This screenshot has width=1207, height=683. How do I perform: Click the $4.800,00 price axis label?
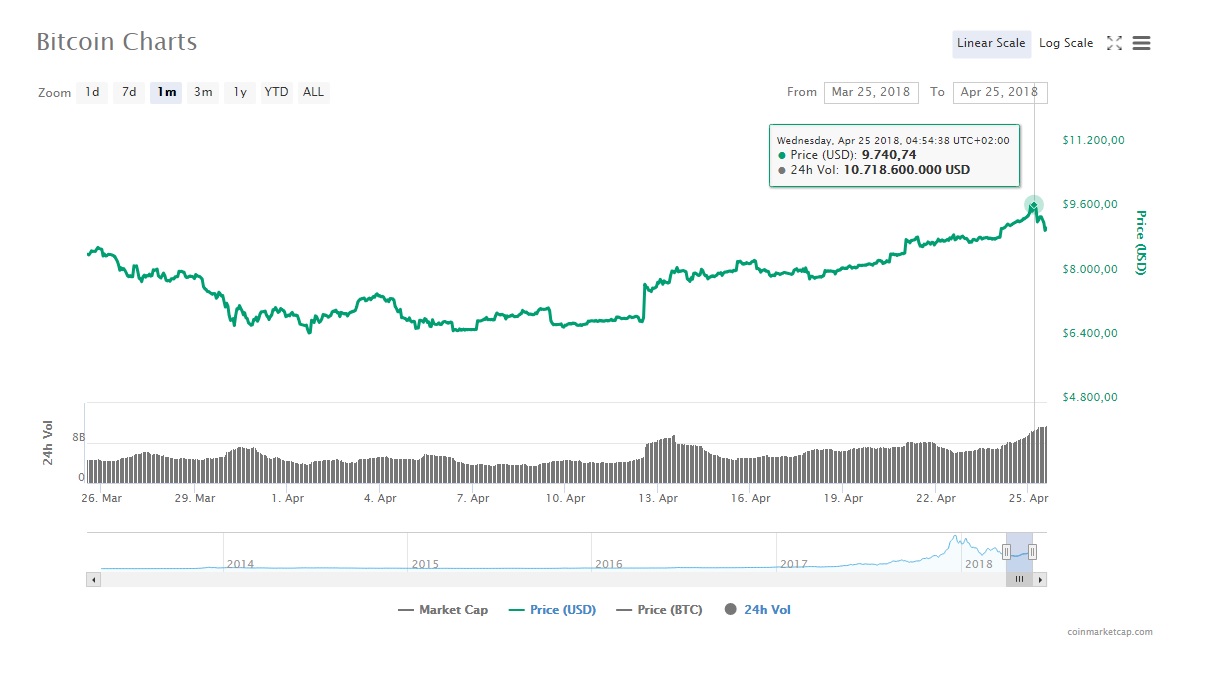[1090, 397]
